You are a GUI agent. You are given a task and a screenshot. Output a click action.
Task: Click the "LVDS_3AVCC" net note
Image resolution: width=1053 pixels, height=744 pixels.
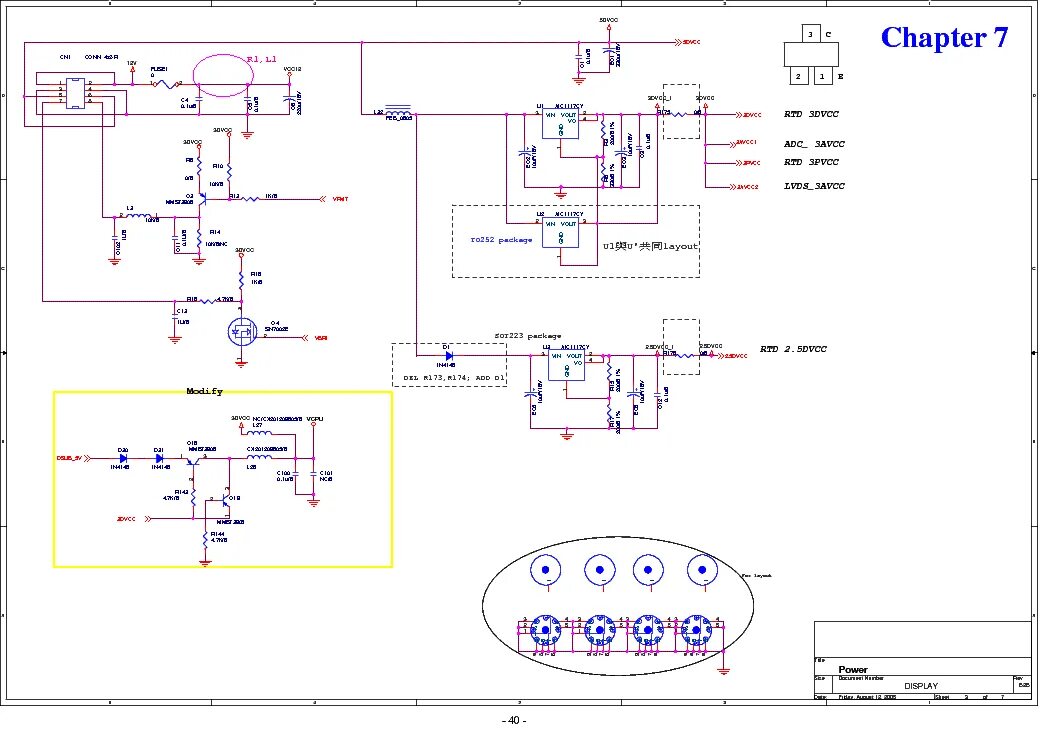click(814, 186)
